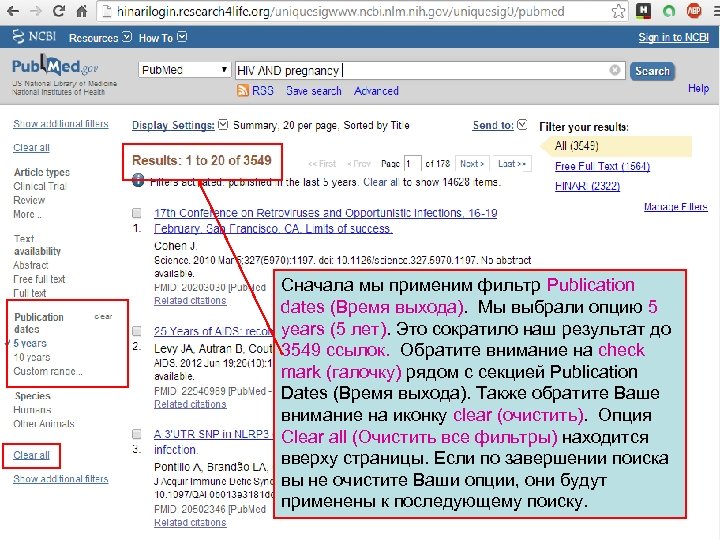Open the Send to dropdown
720x540 pixels.
500,125
